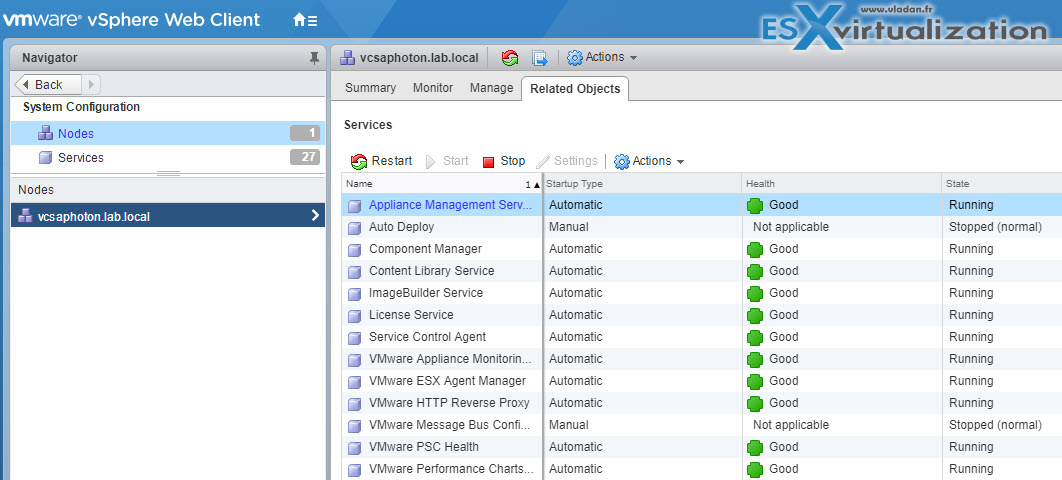Sort by the Health column header
1062x480 pixels.
tap(842, 183)
